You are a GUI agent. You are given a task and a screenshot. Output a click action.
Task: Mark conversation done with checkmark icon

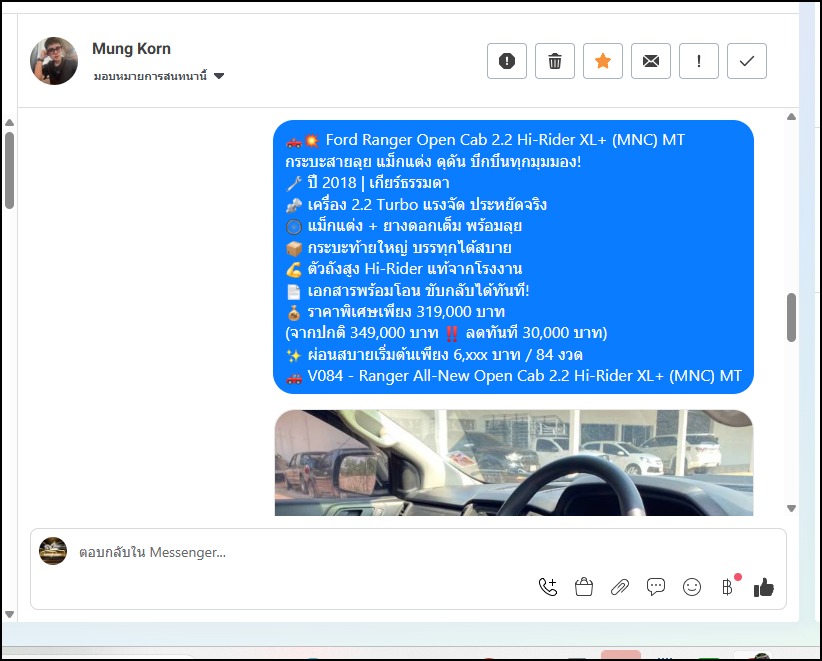747,61
